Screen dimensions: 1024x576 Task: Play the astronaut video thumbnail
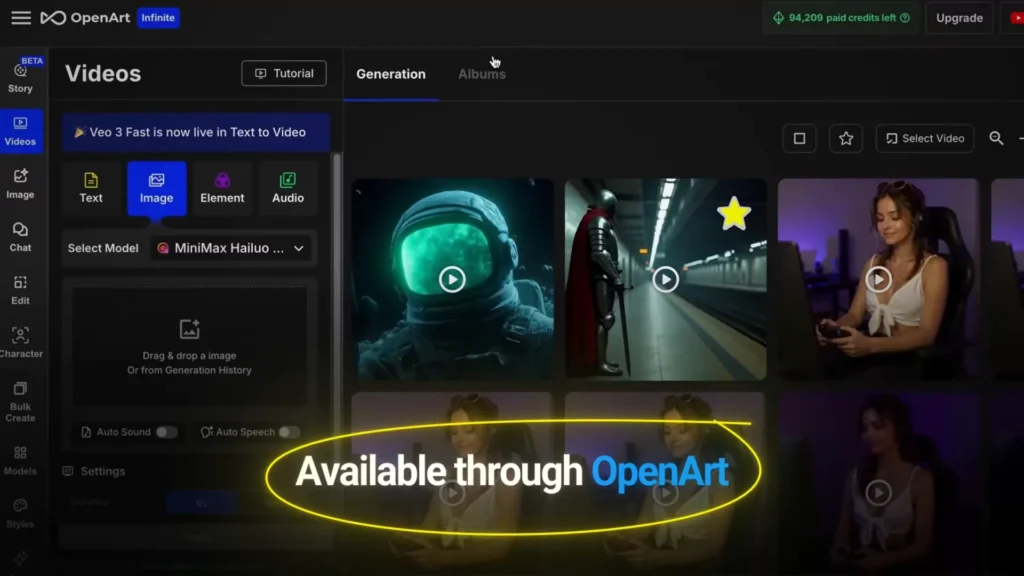453,280
